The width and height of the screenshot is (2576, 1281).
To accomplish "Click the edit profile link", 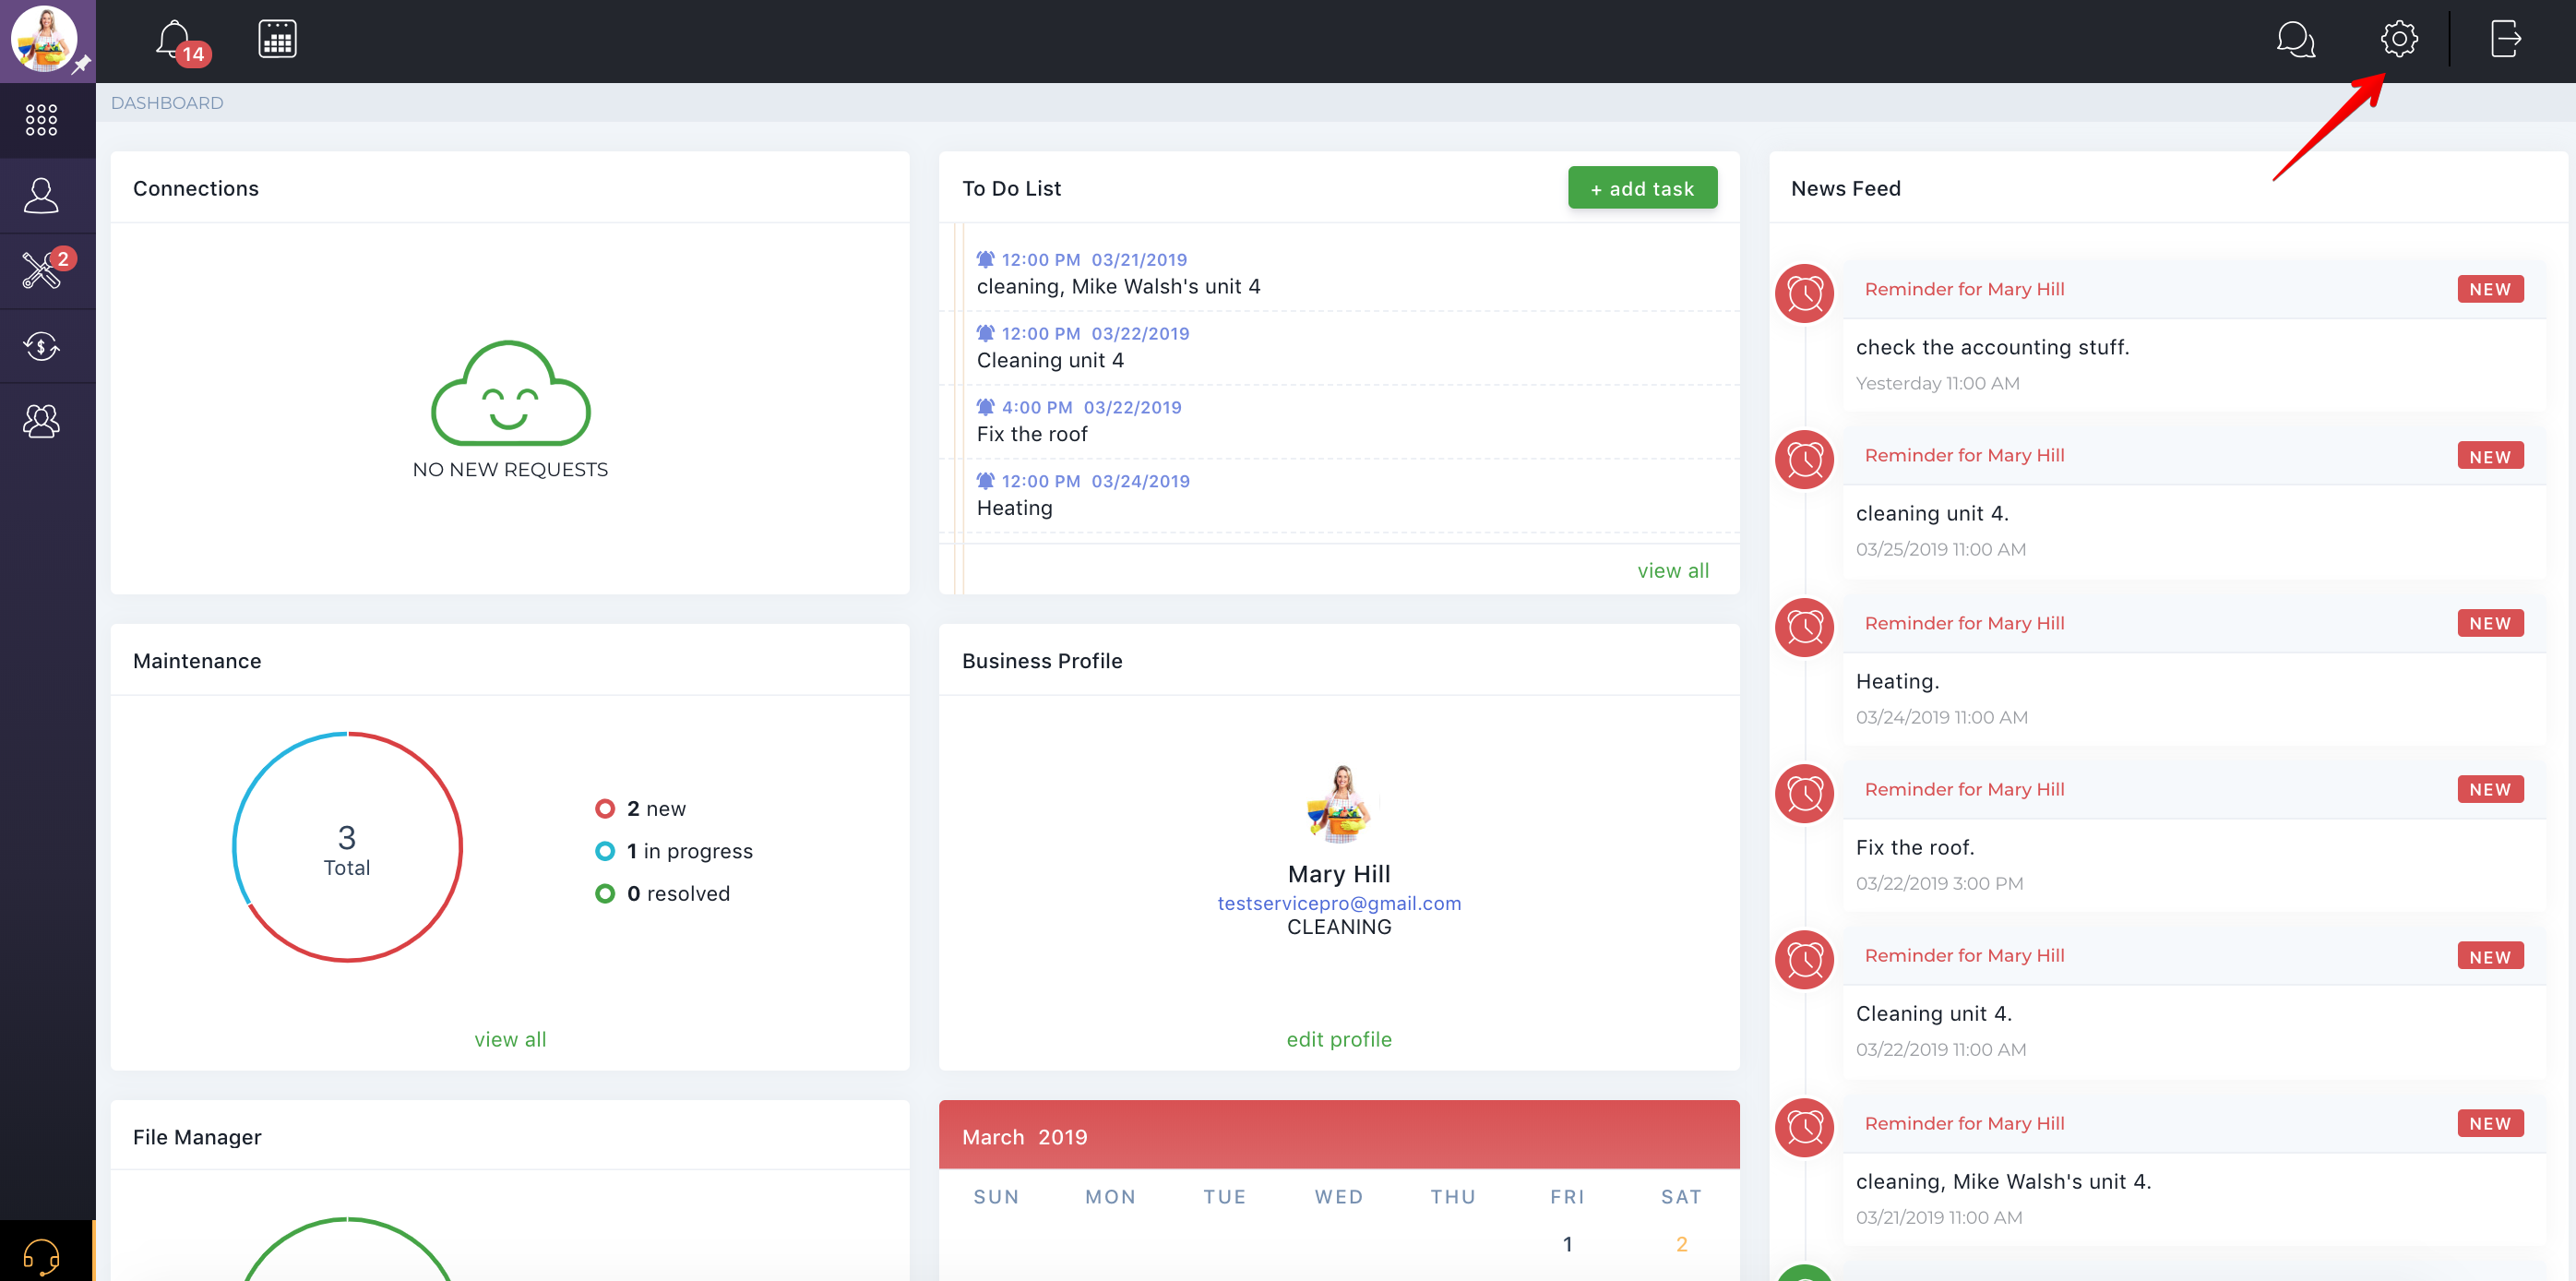I will [x=1338, y=1039].
